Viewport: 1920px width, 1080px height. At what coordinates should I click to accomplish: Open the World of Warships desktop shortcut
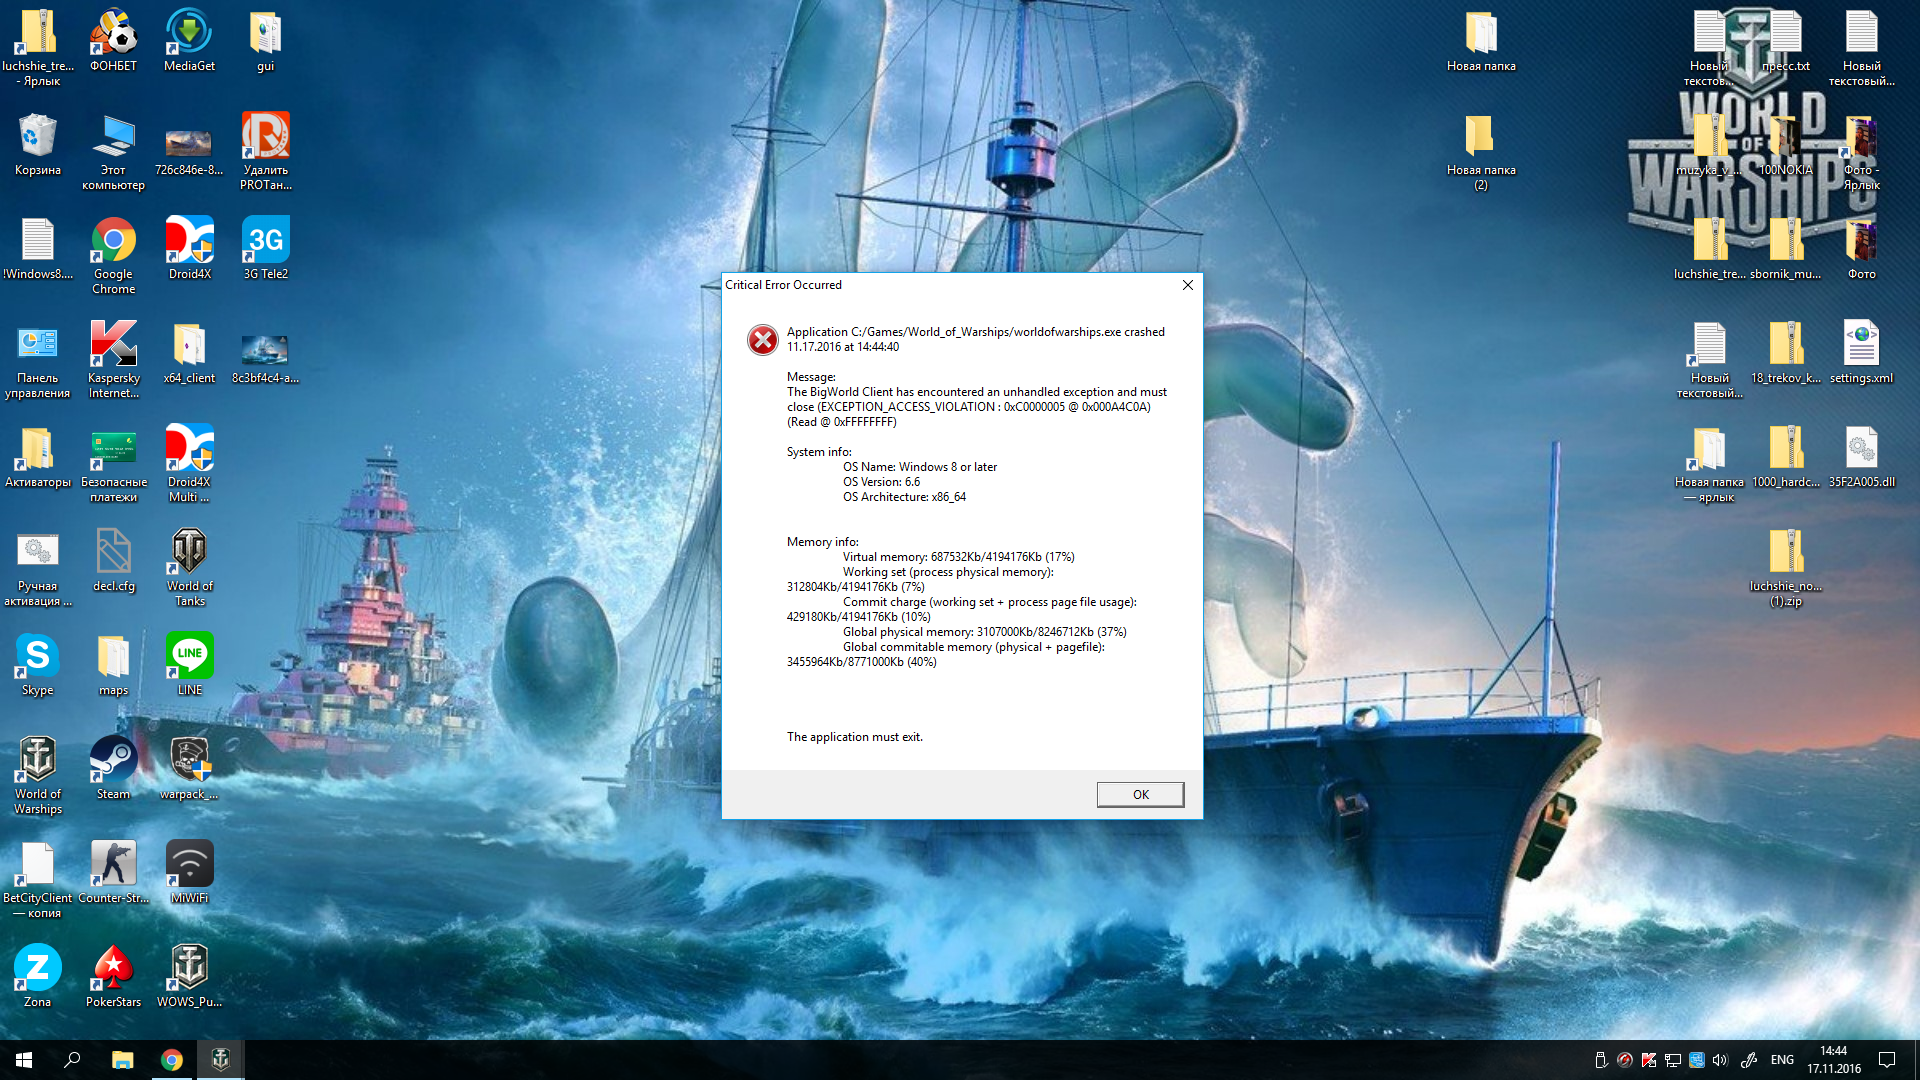coord(38,775)
